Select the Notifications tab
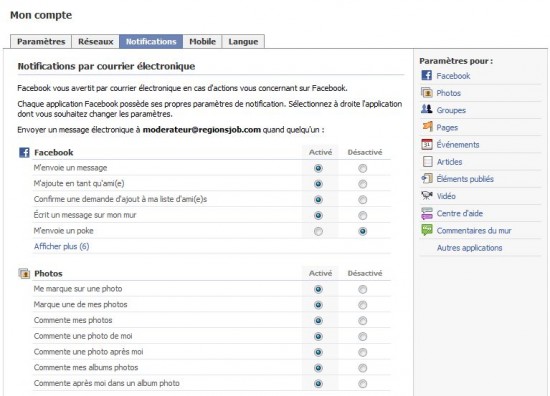The width and height of the screenshot is (550, 396). [x=151, y=41]
